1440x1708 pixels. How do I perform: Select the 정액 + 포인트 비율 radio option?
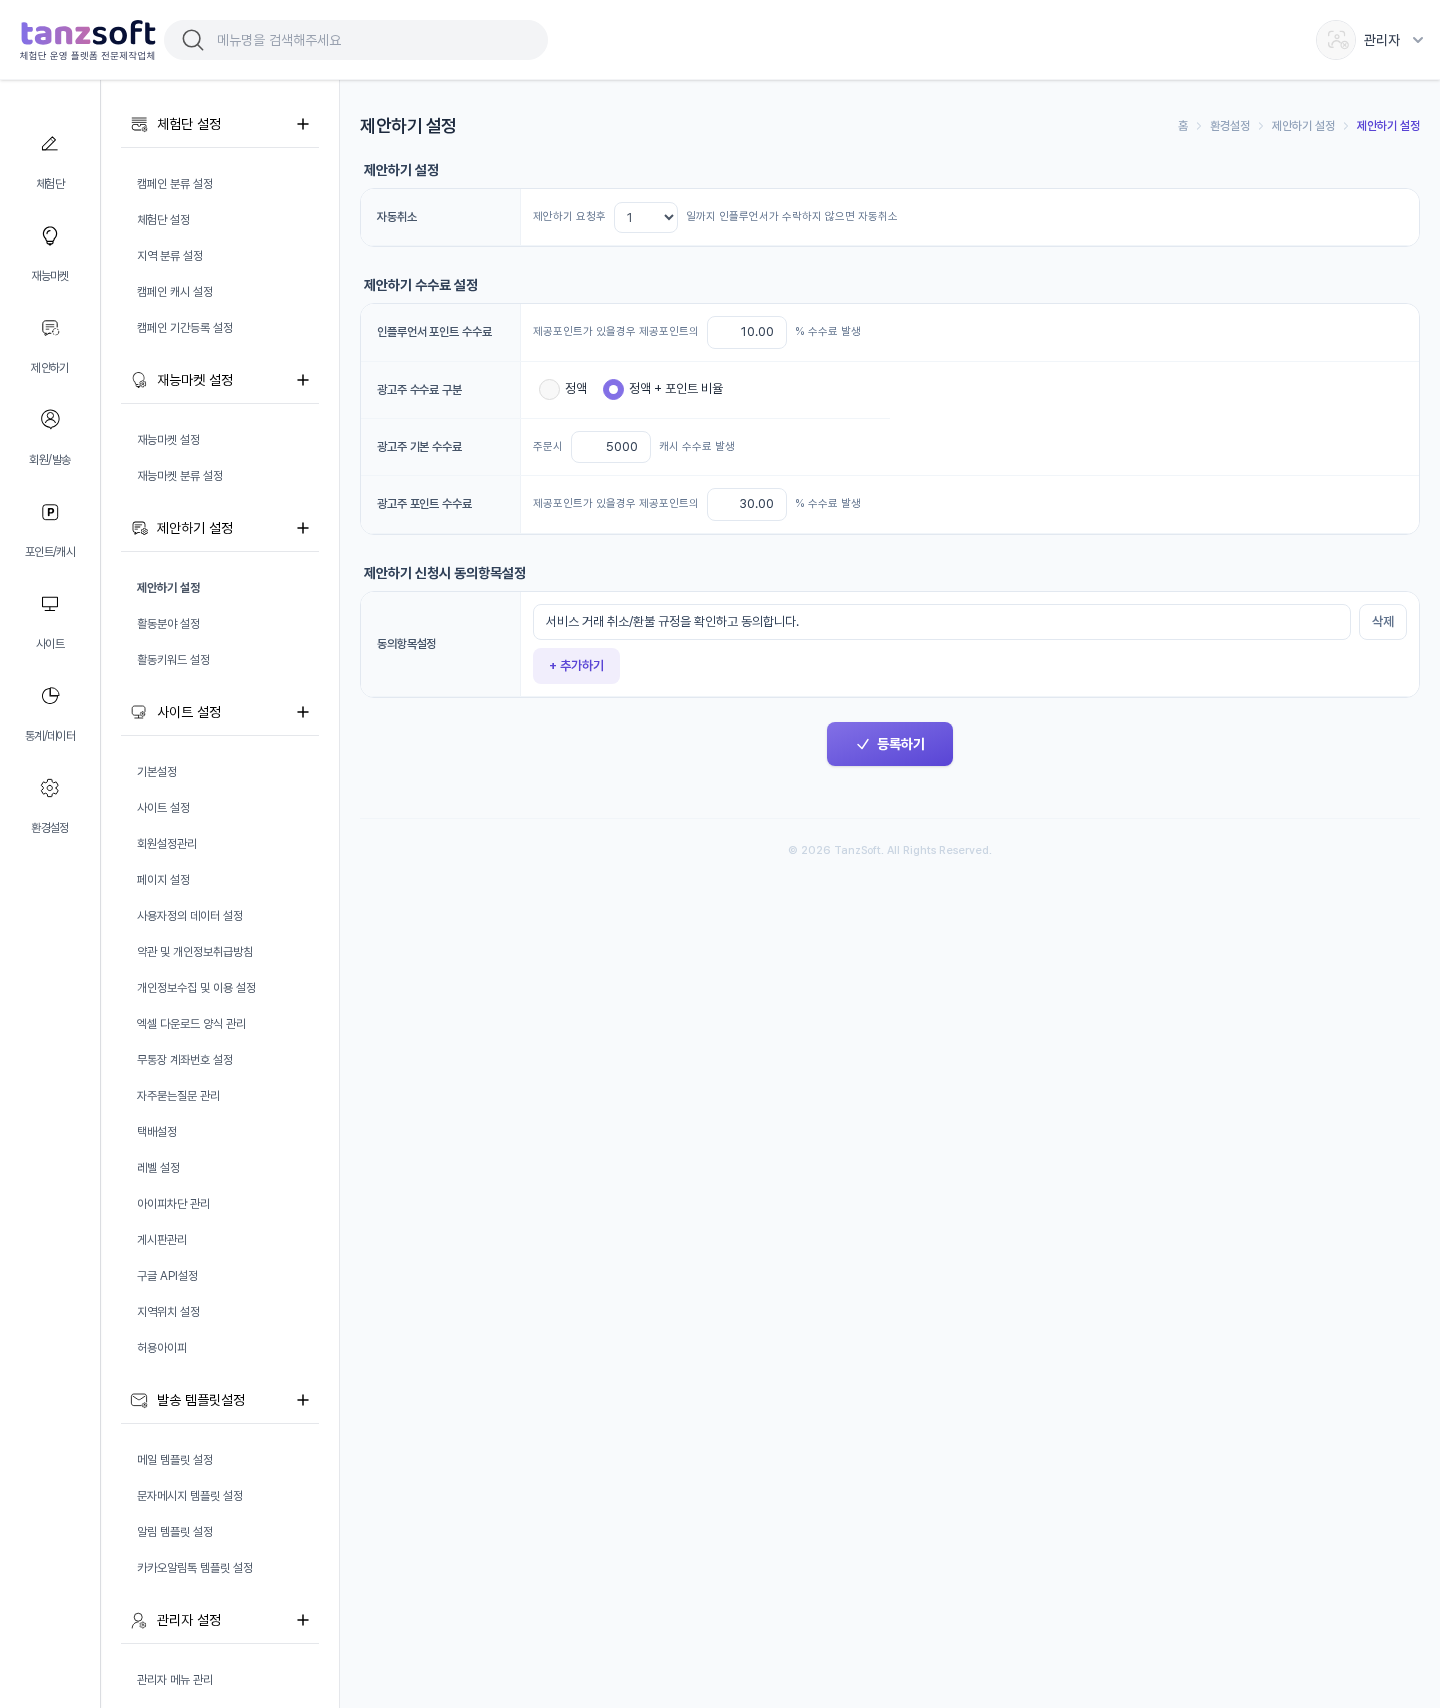613,389
